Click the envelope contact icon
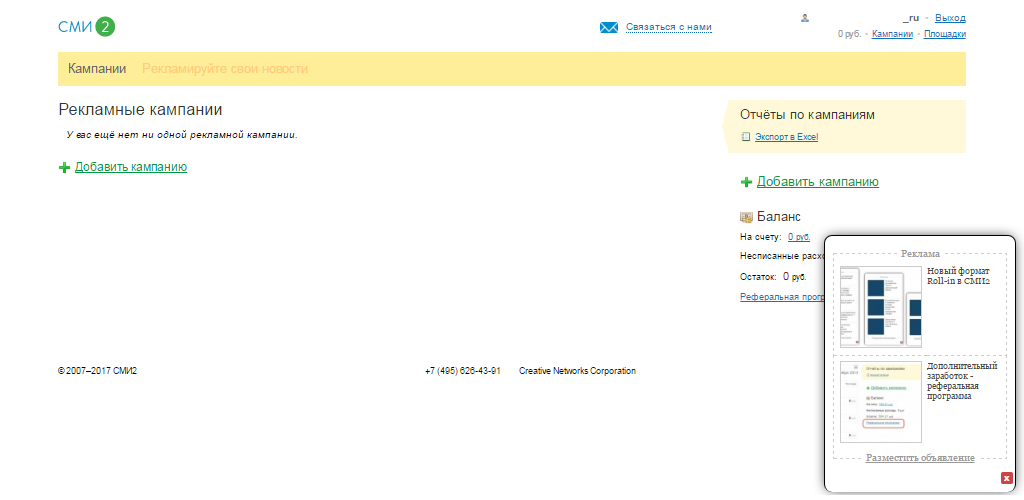1024x500 pixels. click(609, 27)
